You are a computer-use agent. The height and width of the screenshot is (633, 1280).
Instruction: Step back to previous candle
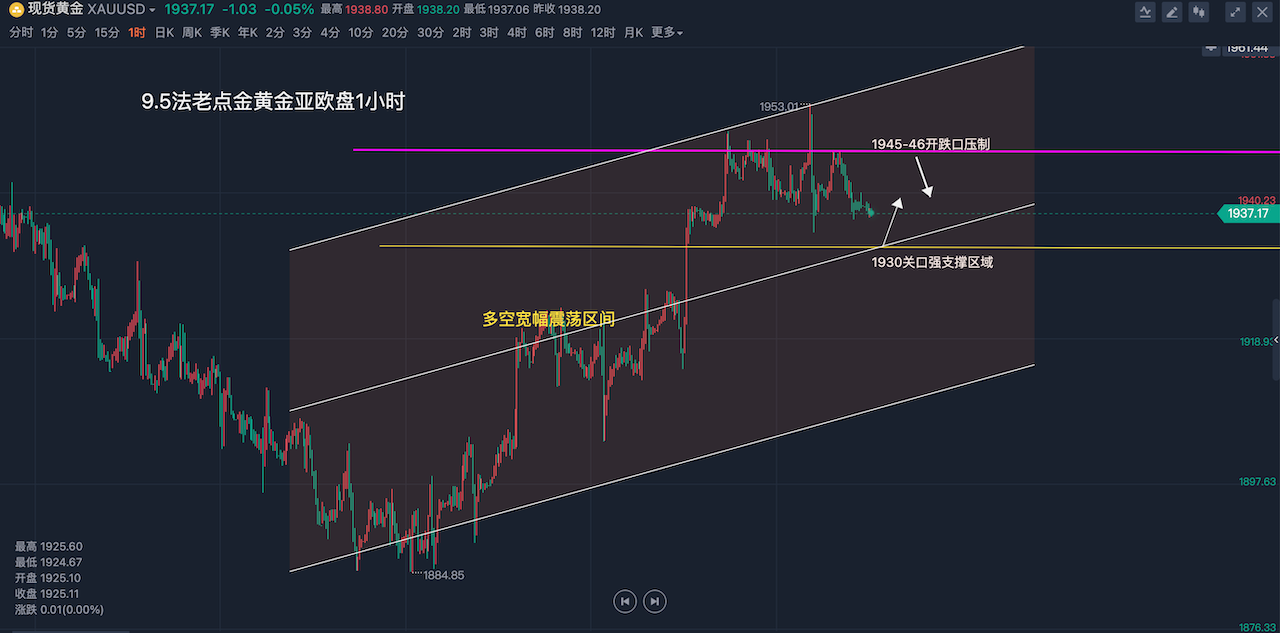(x=624, y=601)
